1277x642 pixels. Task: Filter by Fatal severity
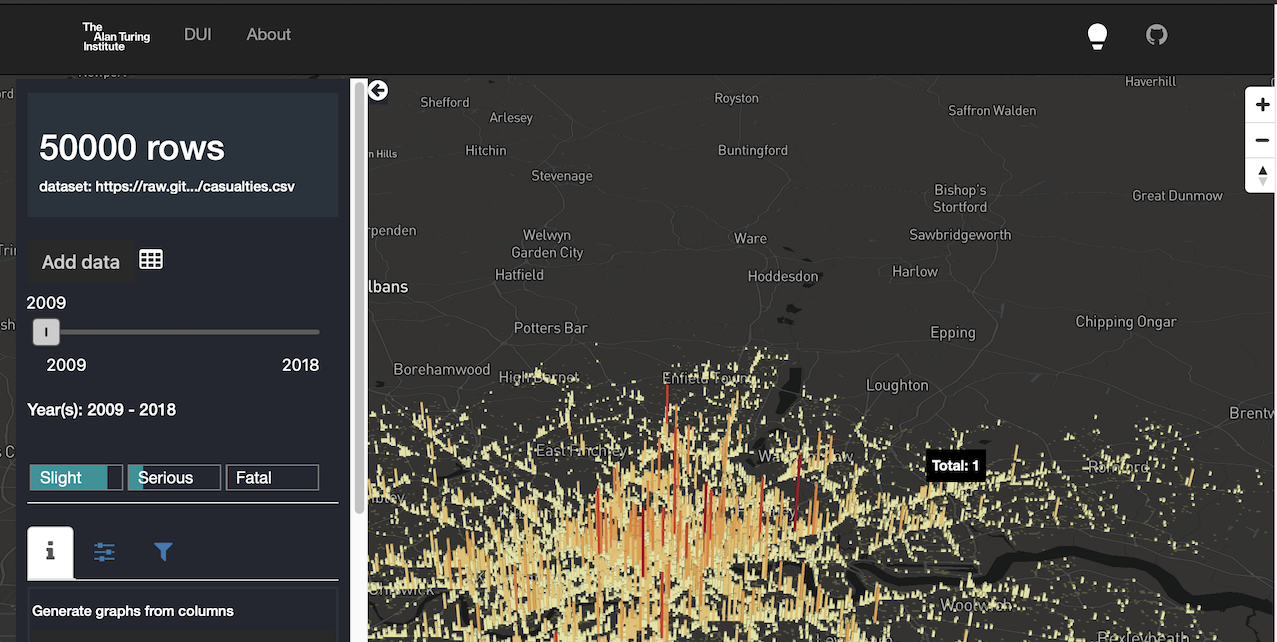click(x=272, y=478)
